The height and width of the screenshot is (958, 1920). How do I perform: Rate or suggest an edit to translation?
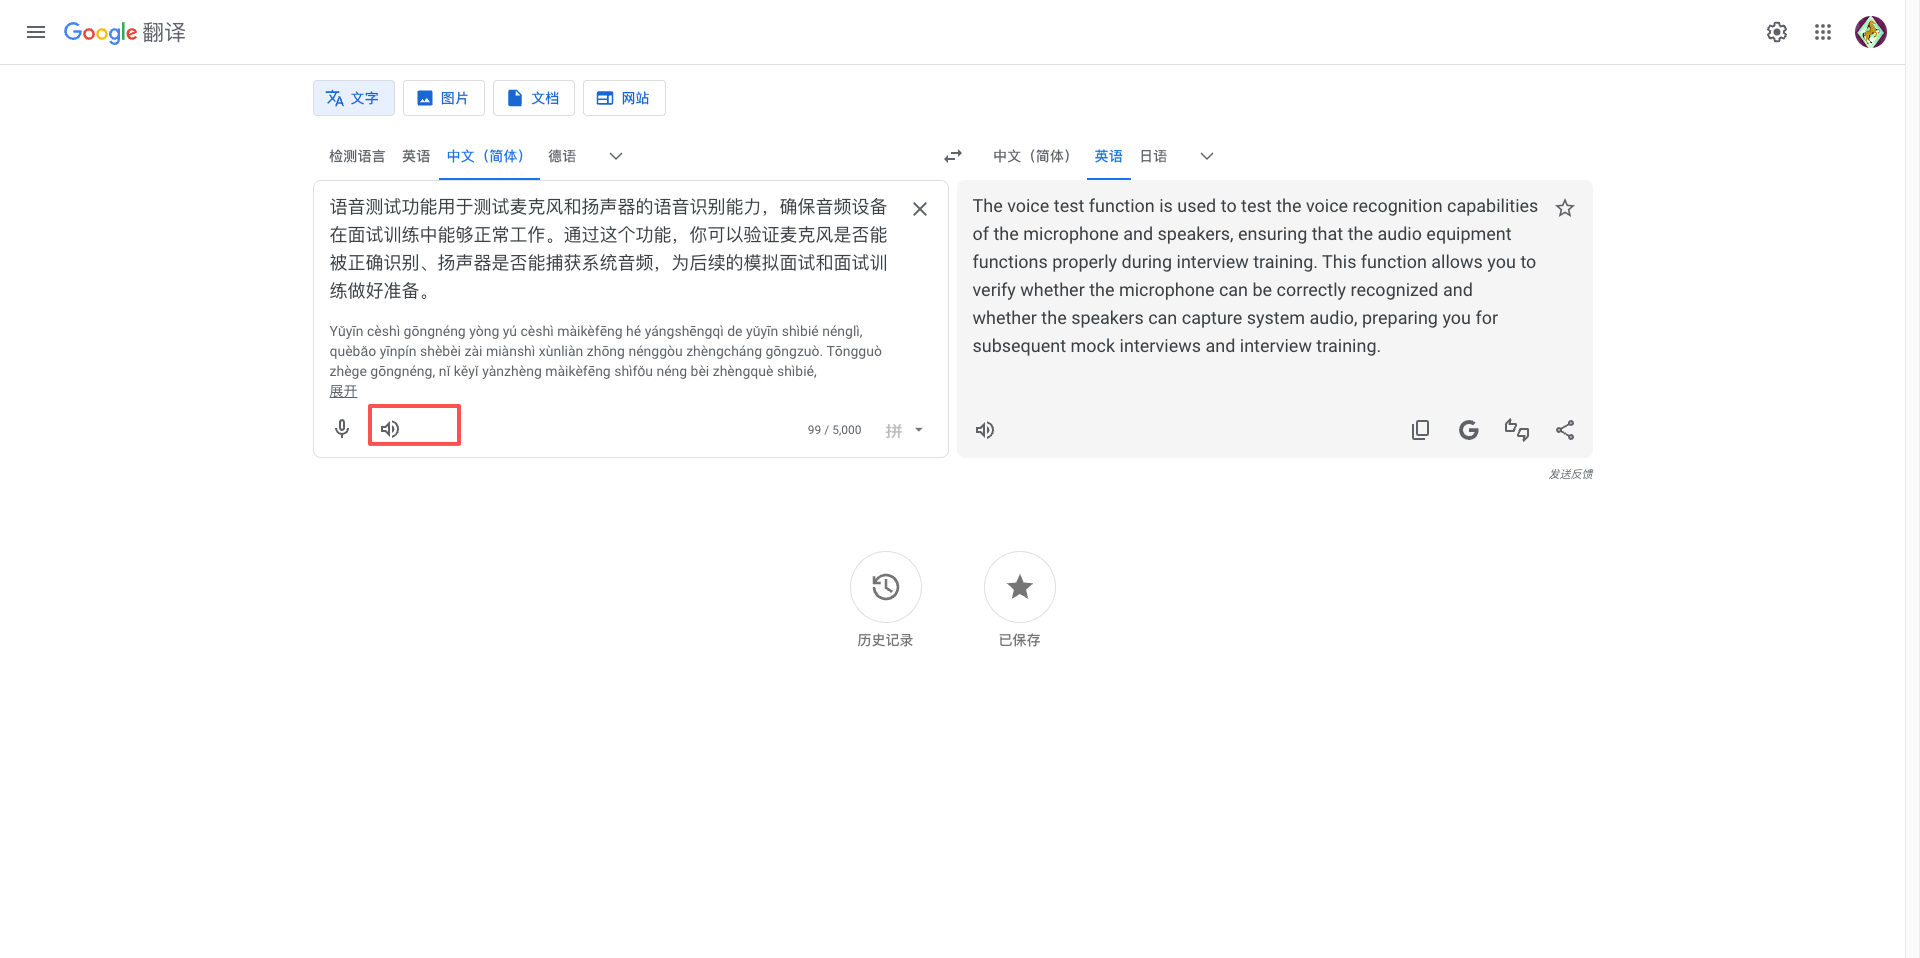click(x=1516, y=429)
